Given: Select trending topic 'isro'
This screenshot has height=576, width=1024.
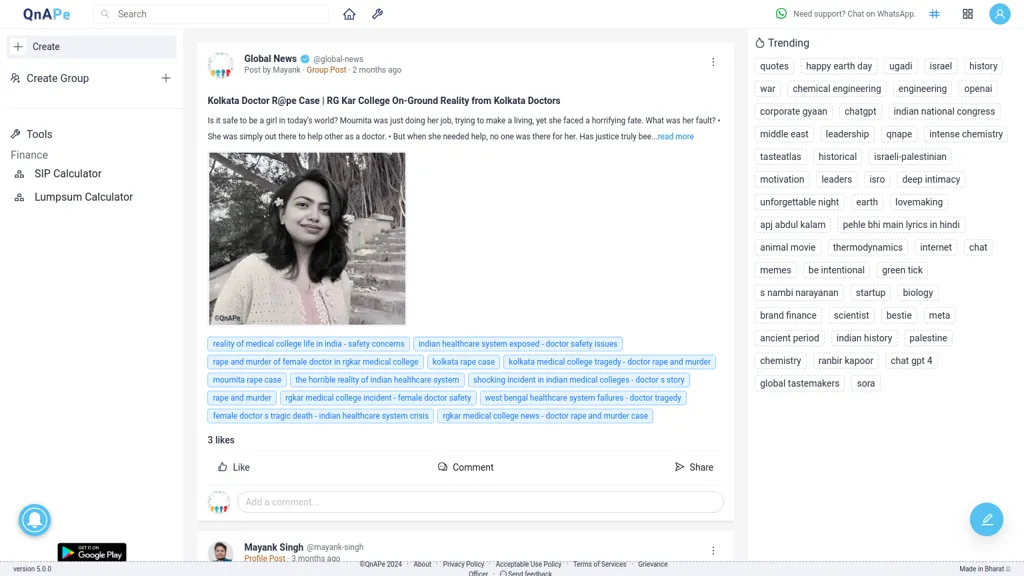Looking at the screenshot, I should pyautogui.click(x=877, y=179).
